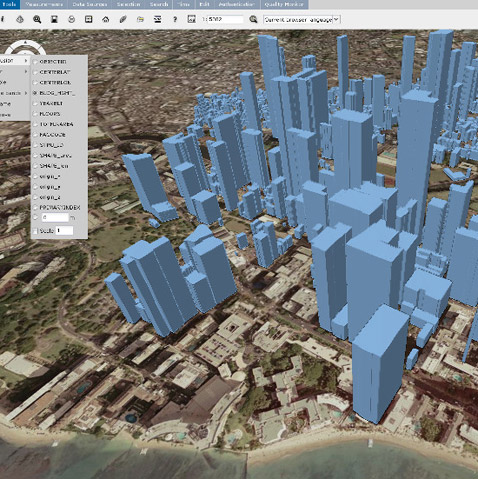This screenshot has width=478, height=479.
Task: Open help with the question mark icon
Action: coord(175,19)
